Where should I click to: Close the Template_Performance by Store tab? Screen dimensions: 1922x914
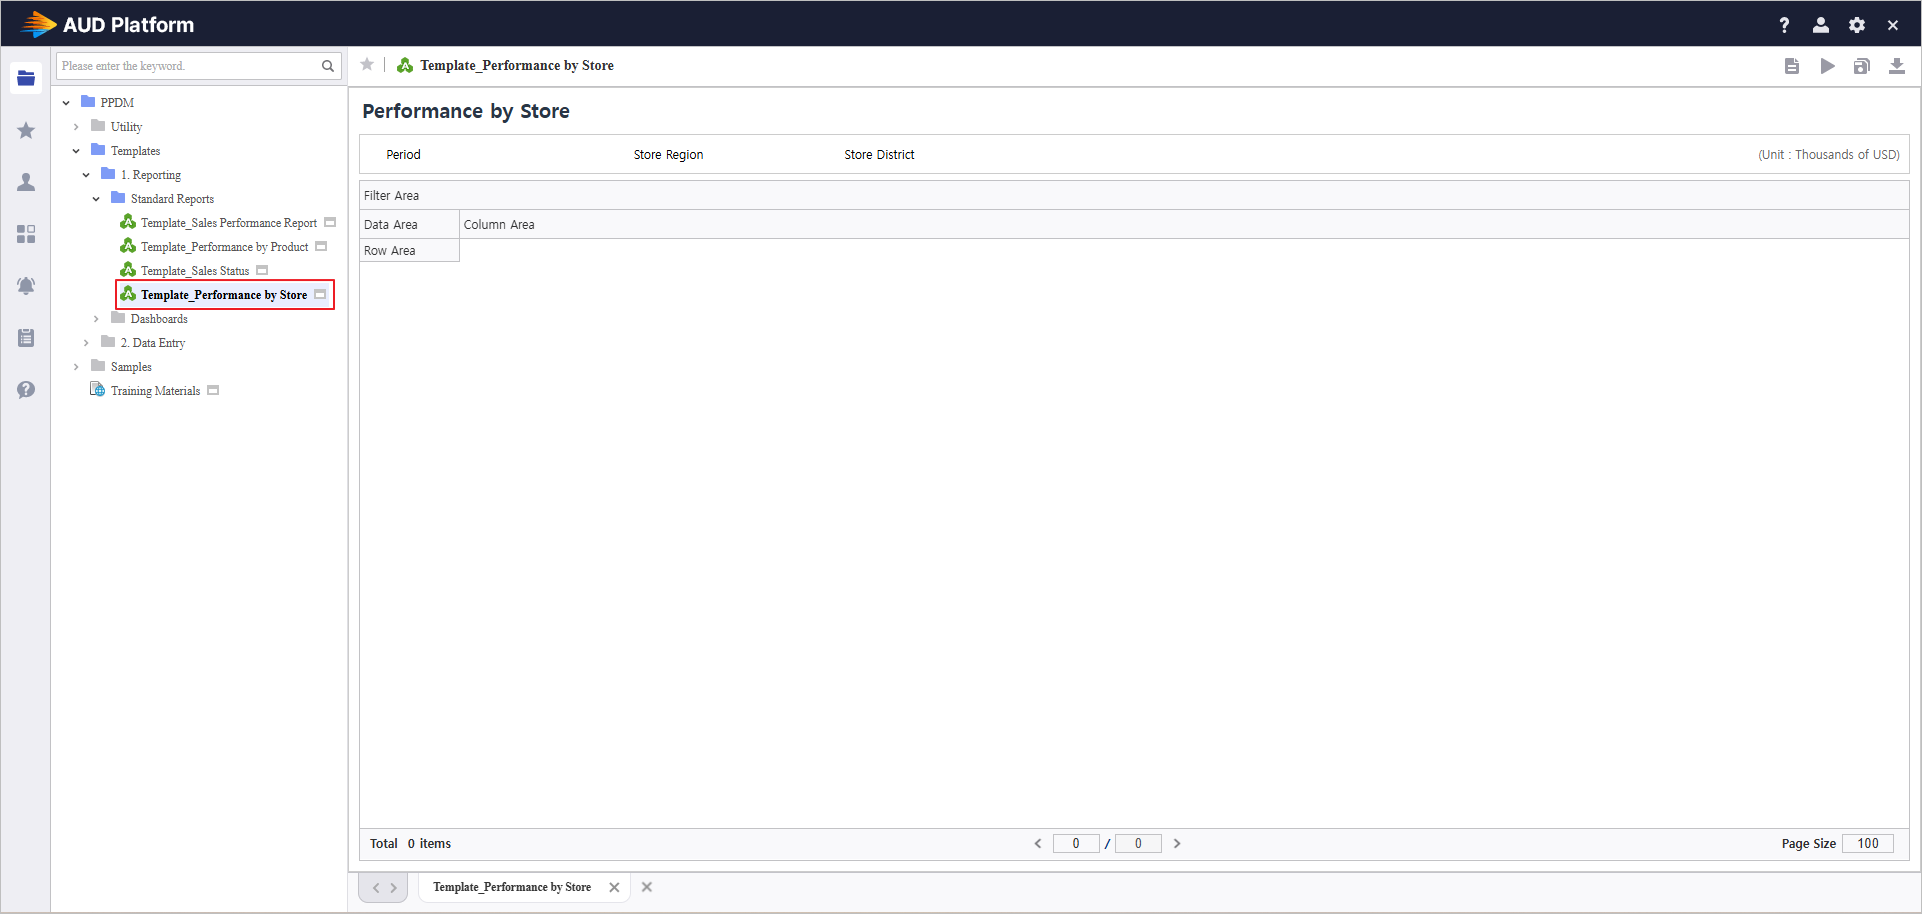614,887
